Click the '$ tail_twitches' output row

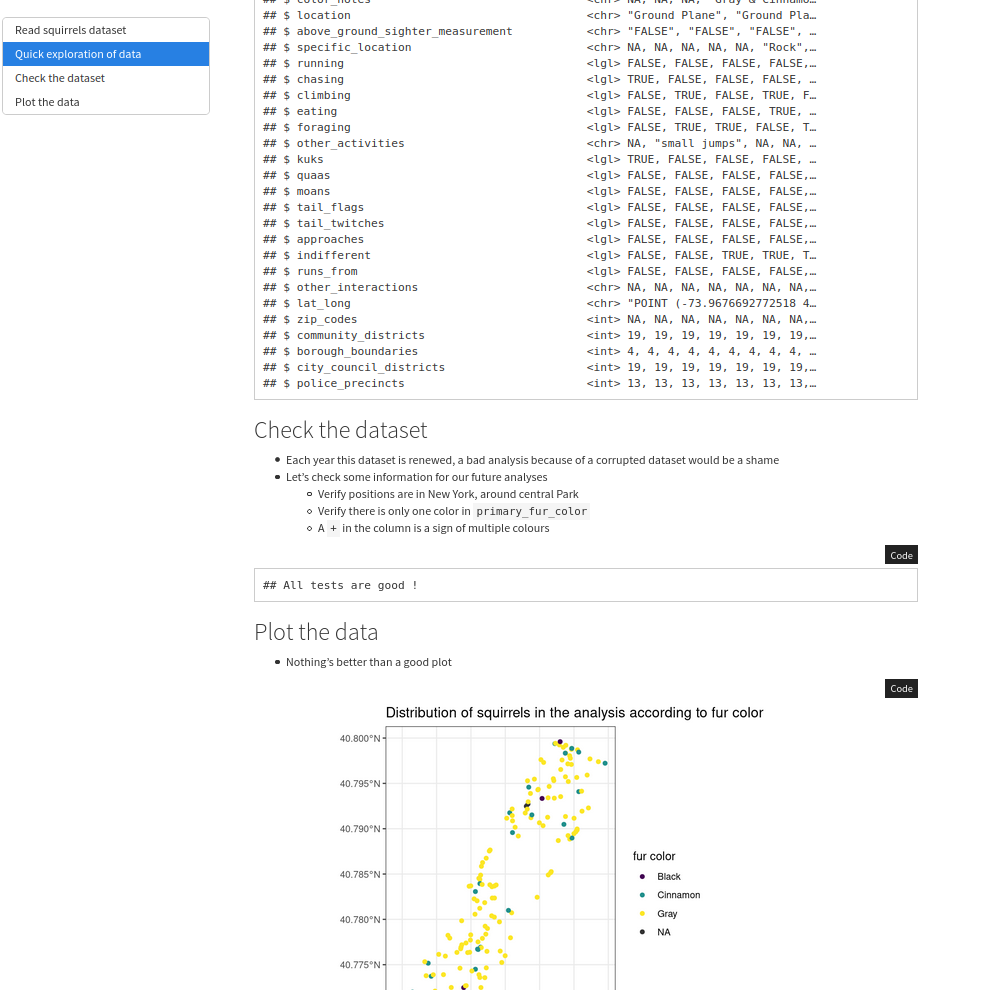(x=540, y=224)
